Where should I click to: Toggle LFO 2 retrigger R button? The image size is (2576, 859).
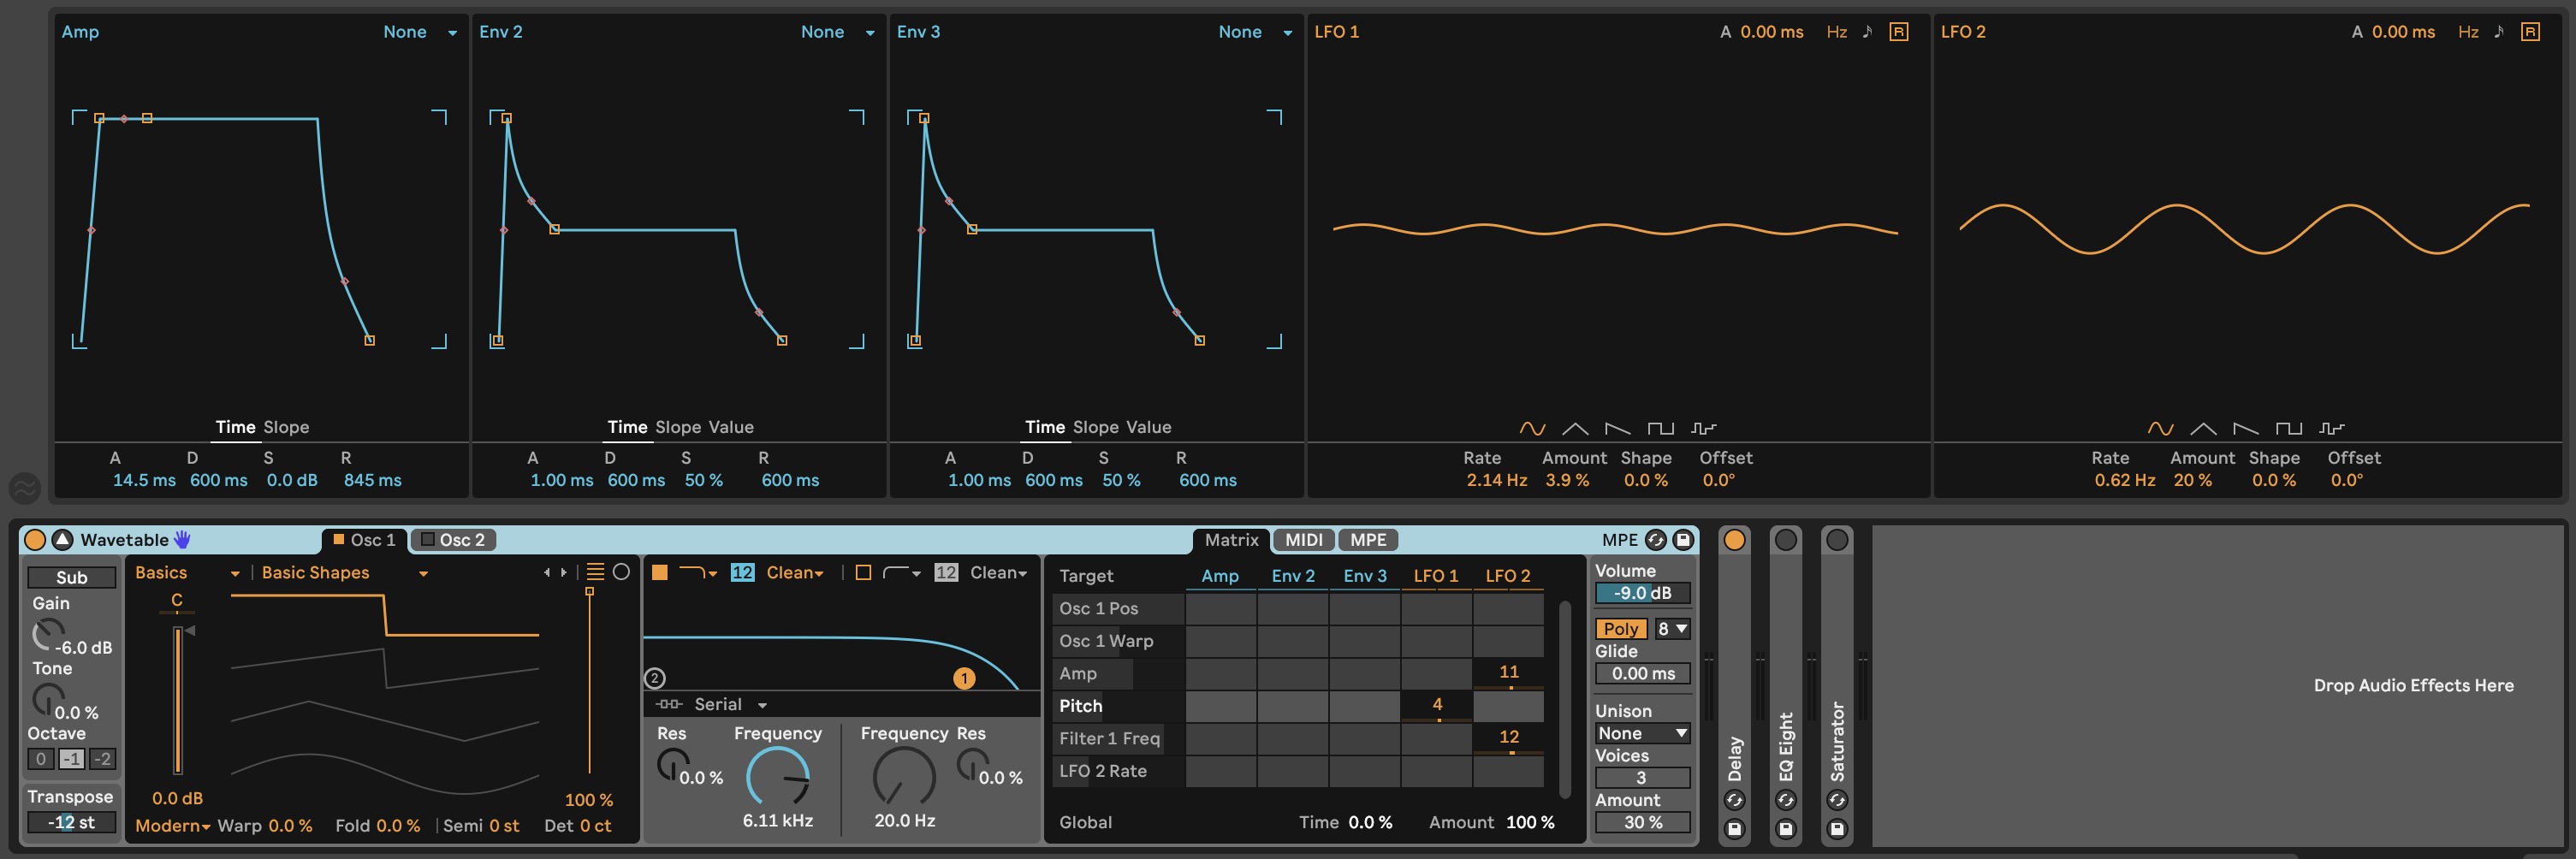coord(2530,32)
